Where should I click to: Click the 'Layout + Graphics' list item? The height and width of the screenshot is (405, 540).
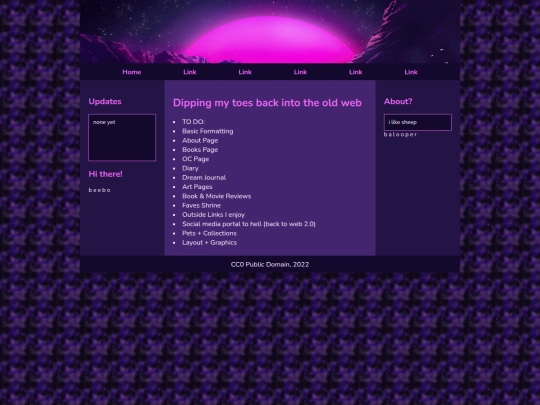pos(209,243)
